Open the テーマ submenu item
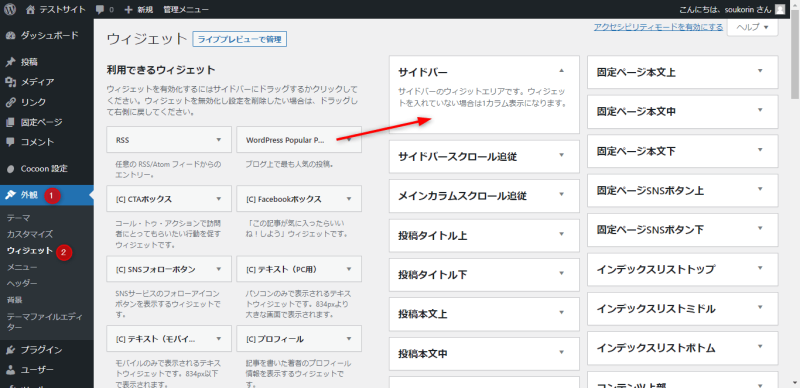 click(18, 218)
